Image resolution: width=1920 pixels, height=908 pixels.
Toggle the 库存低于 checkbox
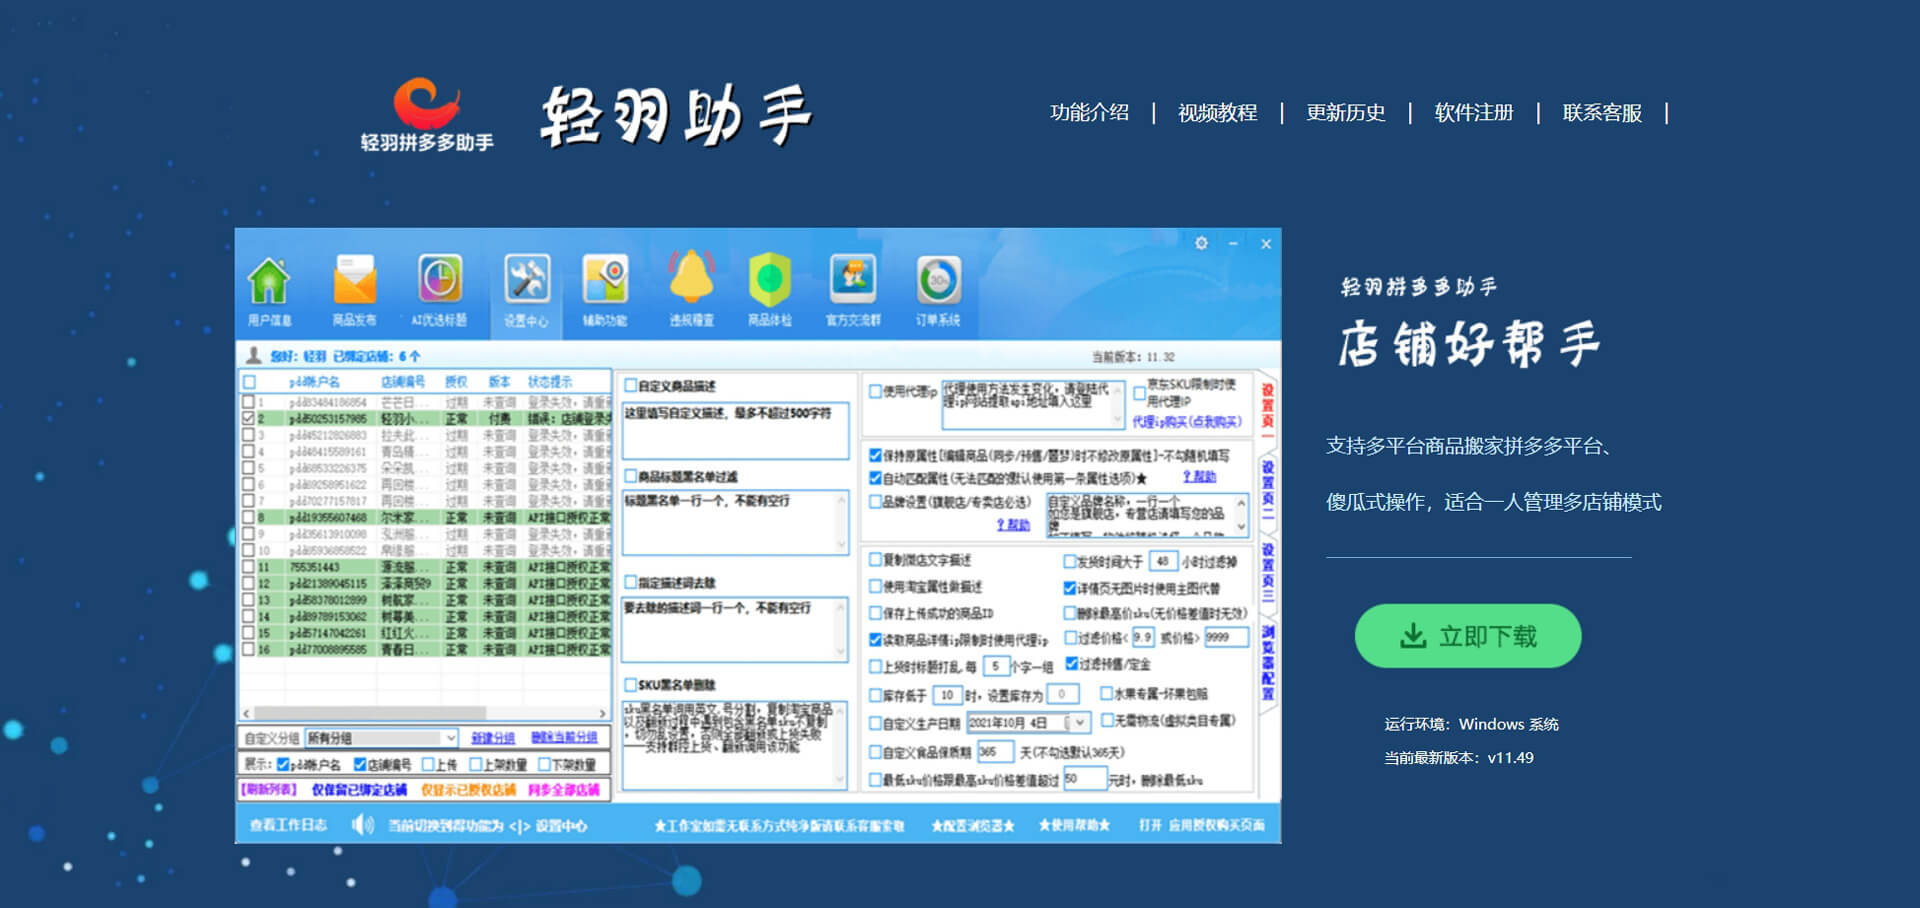875,695
